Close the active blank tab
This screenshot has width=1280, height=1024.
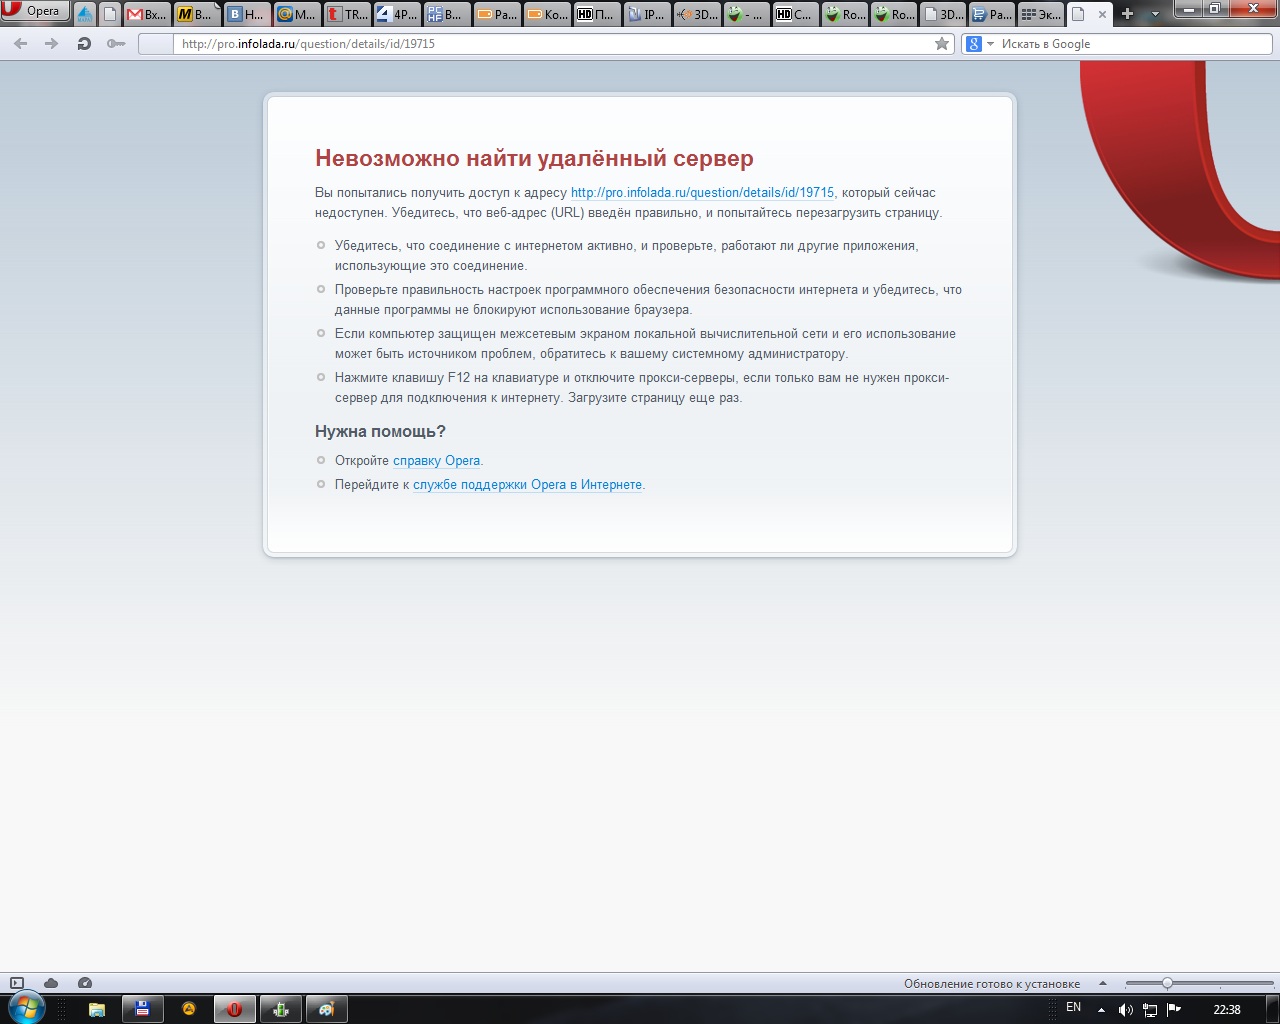click(1102, 14)
